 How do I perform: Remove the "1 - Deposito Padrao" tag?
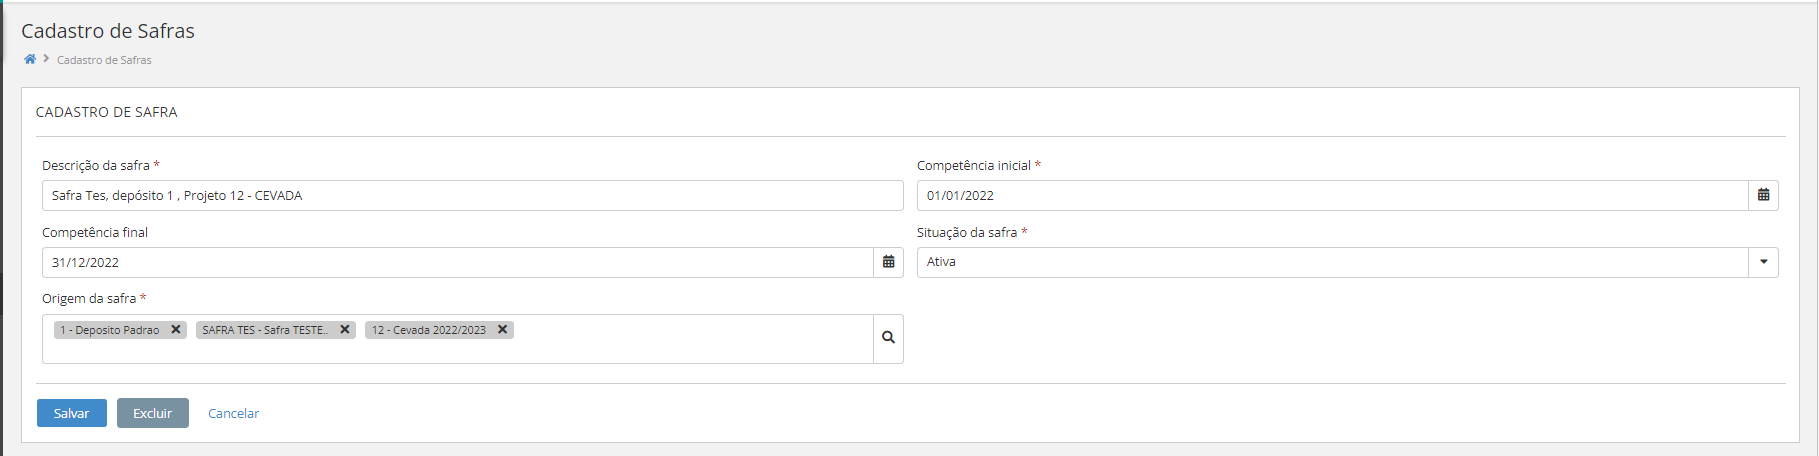coord(176,329)
